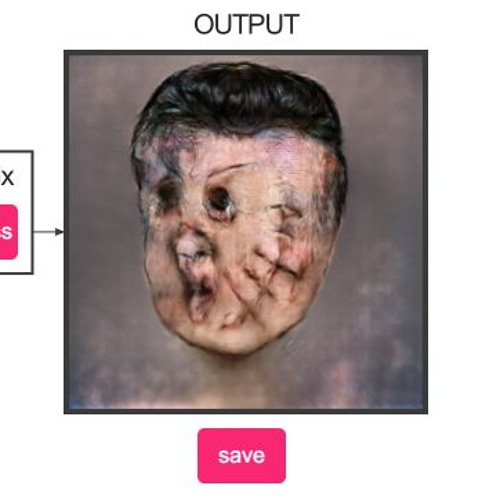The height and width of the screenshot is (500, 500).
Task: Click the gray top border of output frame
Action: (x=246, y=52)
